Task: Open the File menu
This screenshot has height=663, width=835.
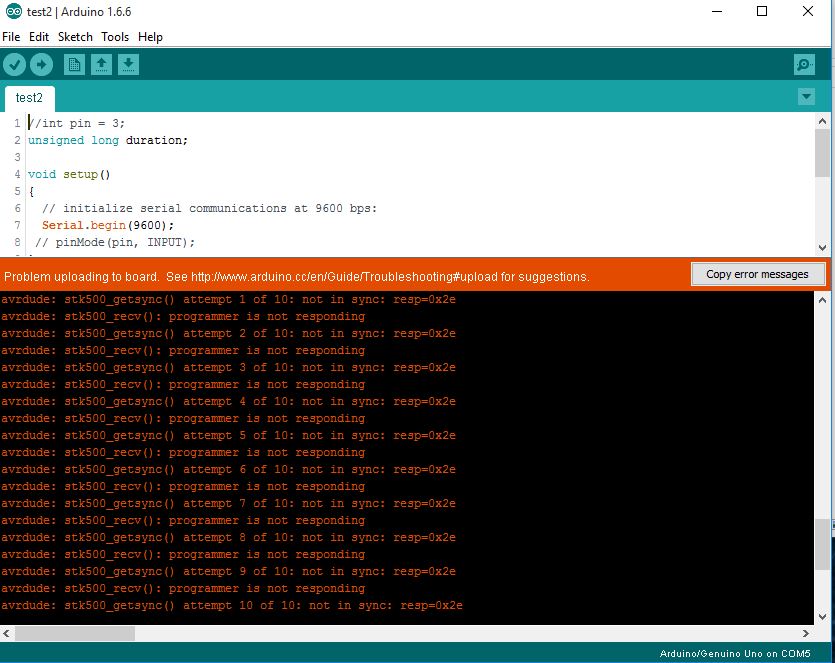Action: pyautogui.click(x=11, y=37)
